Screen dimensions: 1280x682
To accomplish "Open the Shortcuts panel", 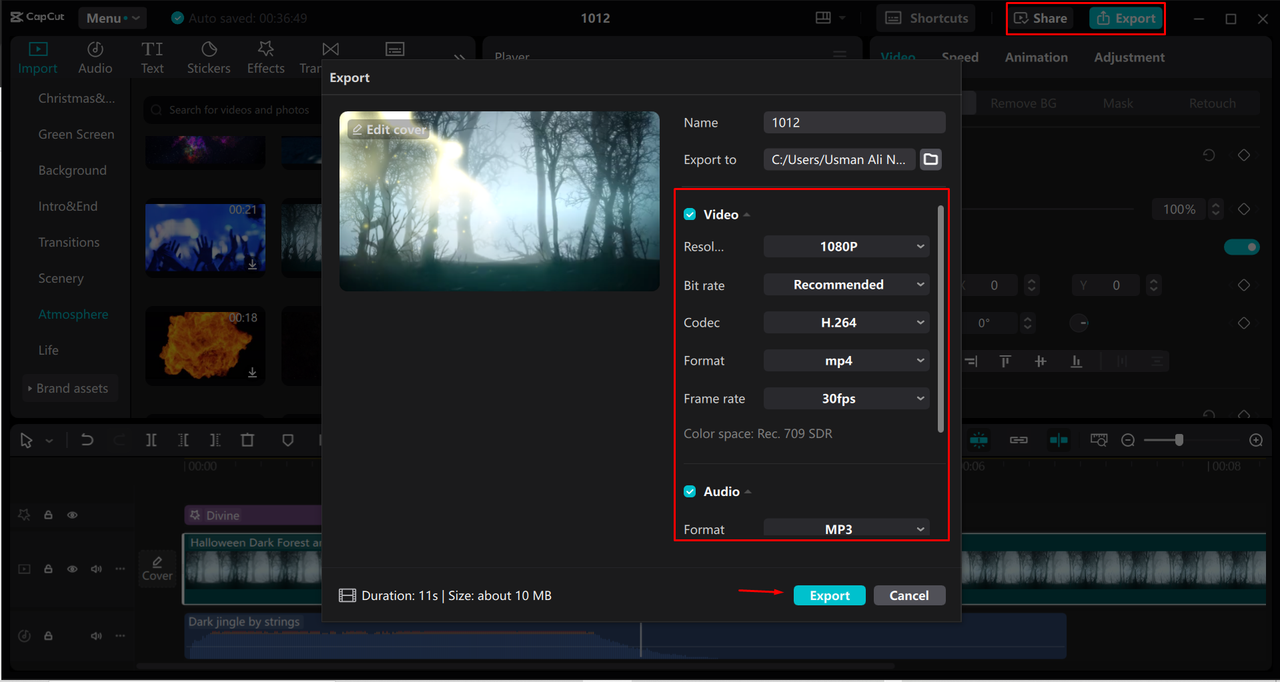I will pyautogui.click(x=926, y=18).
